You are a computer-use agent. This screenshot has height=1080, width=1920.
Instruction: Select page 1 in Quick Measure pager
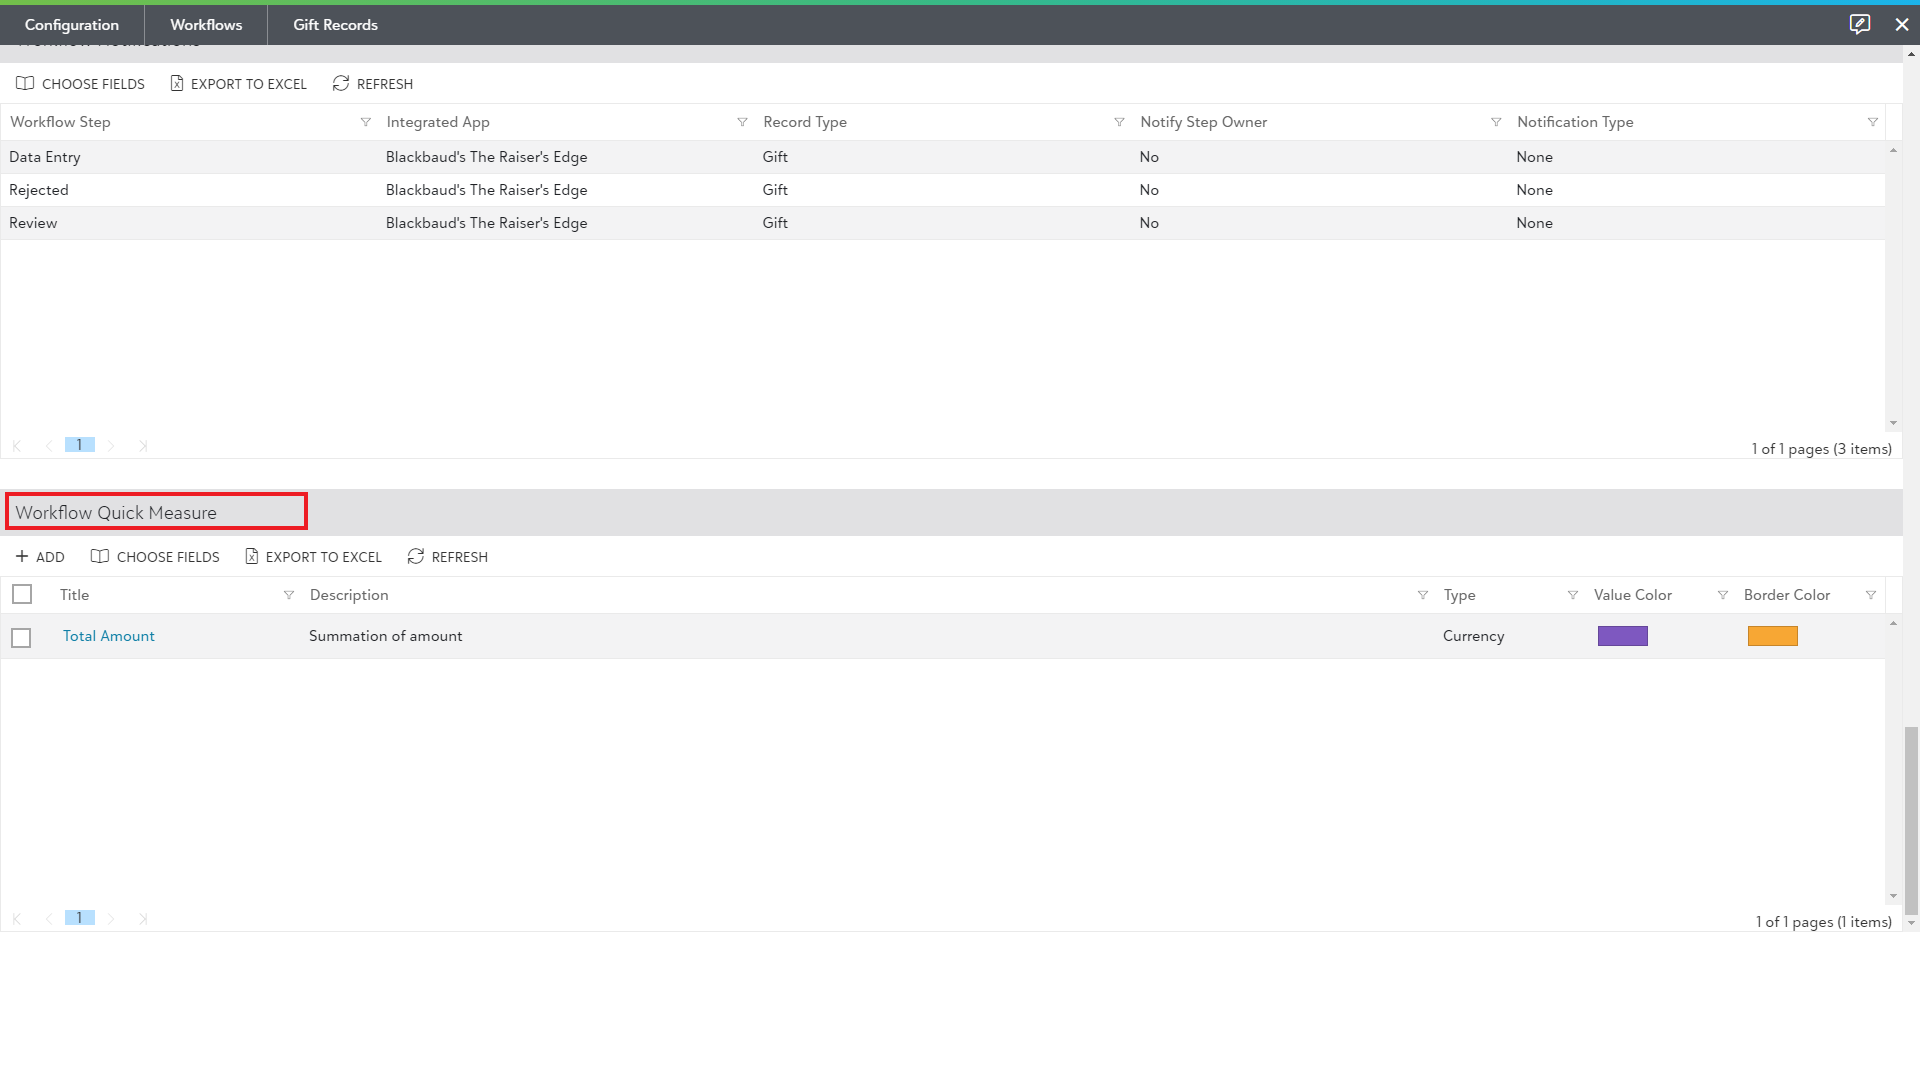pos(80,918)
